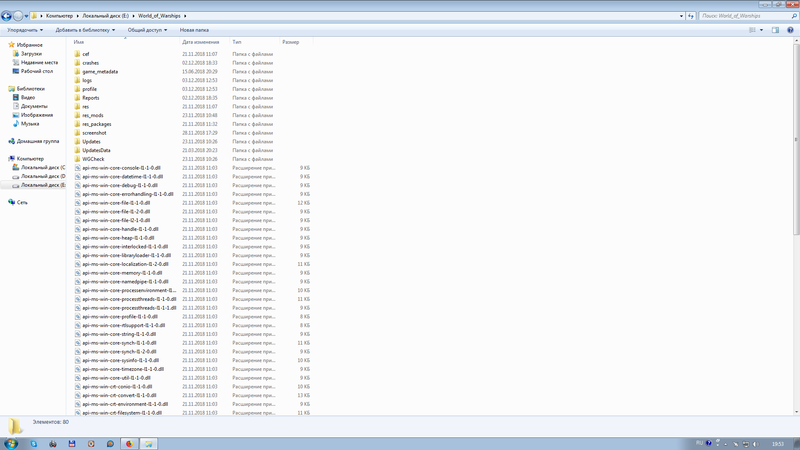
Task: Click the search magnifier icon
Action: point(794,16)
